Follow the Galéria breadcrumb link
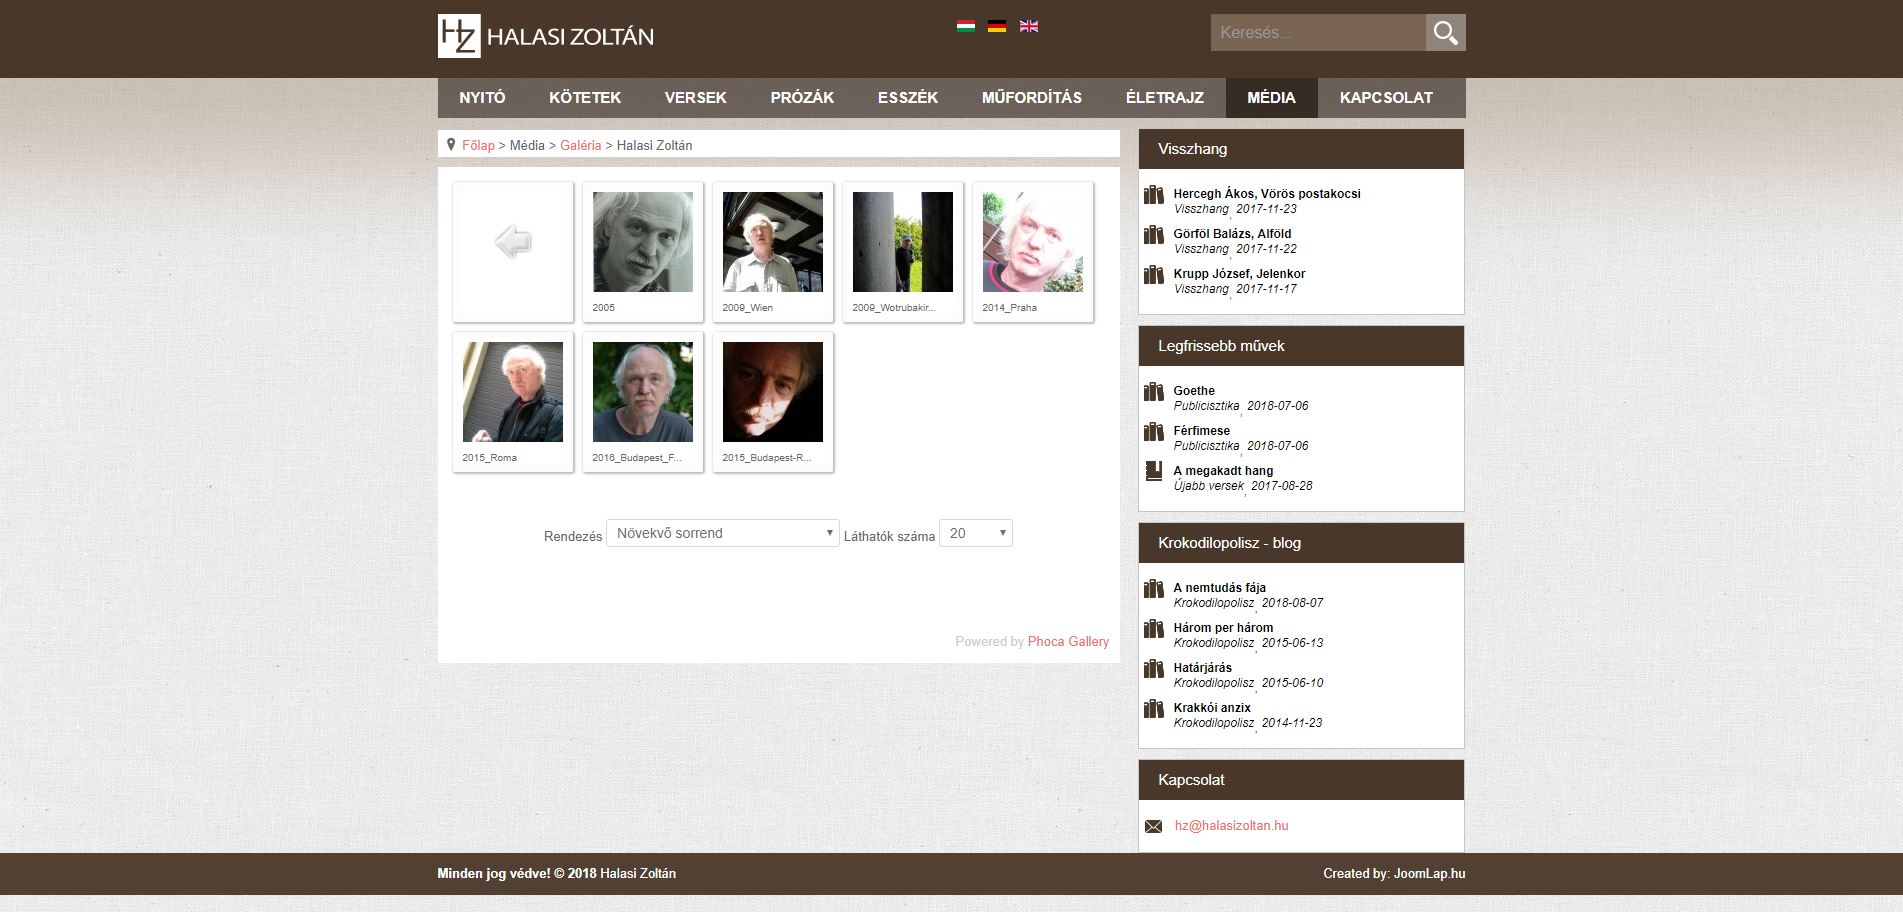 tap(580, 145)
